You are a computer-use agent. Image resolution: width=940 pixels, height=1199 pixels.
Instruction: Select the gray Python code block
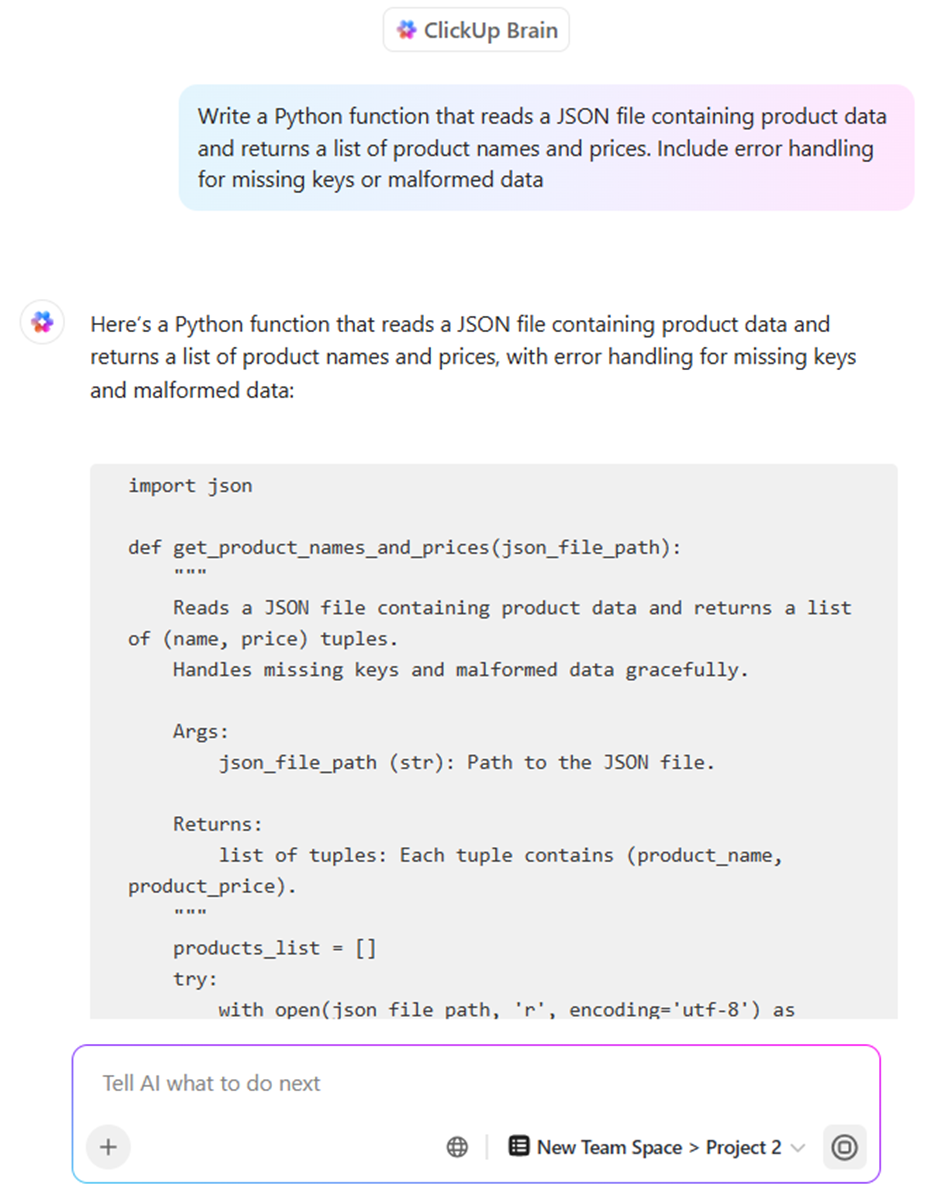tap(494, 740)
